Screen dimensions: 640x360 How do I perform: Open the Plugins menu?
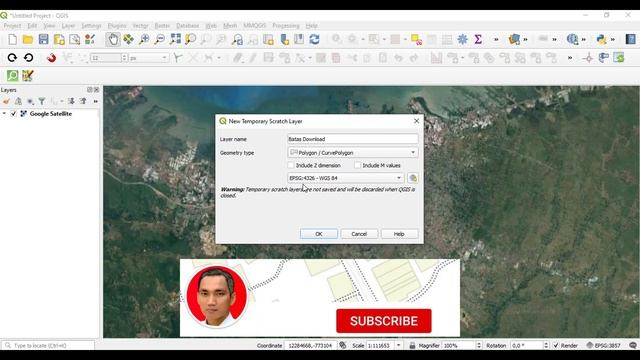coord(117,26)
